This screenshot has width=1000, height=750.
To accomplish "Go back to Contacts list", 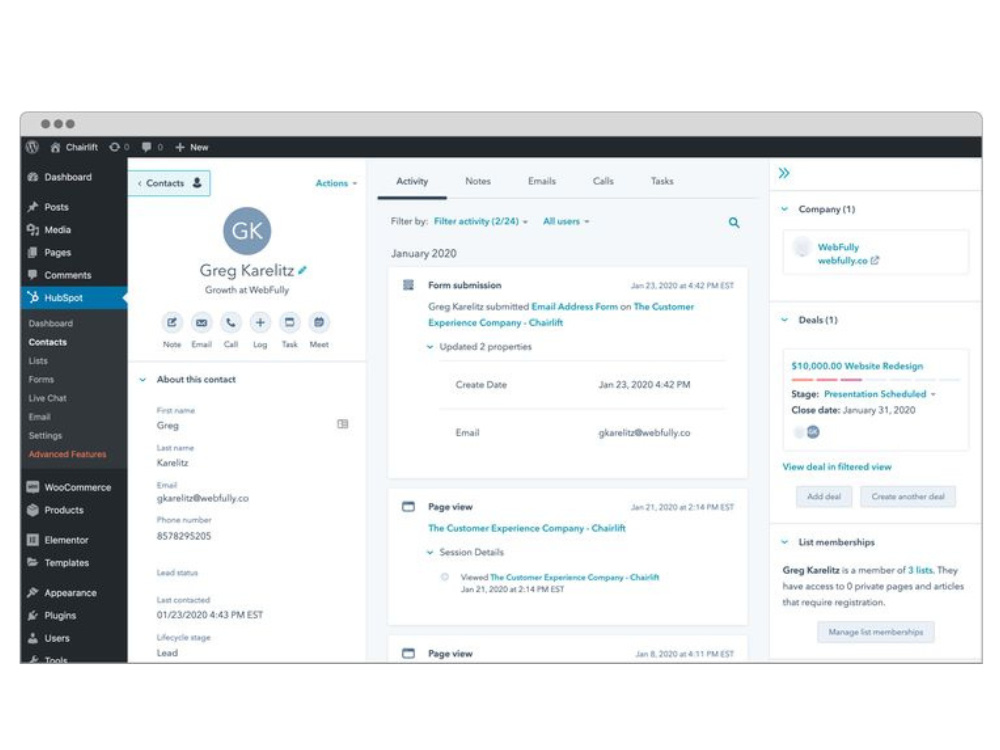I will tap(169, 183).
